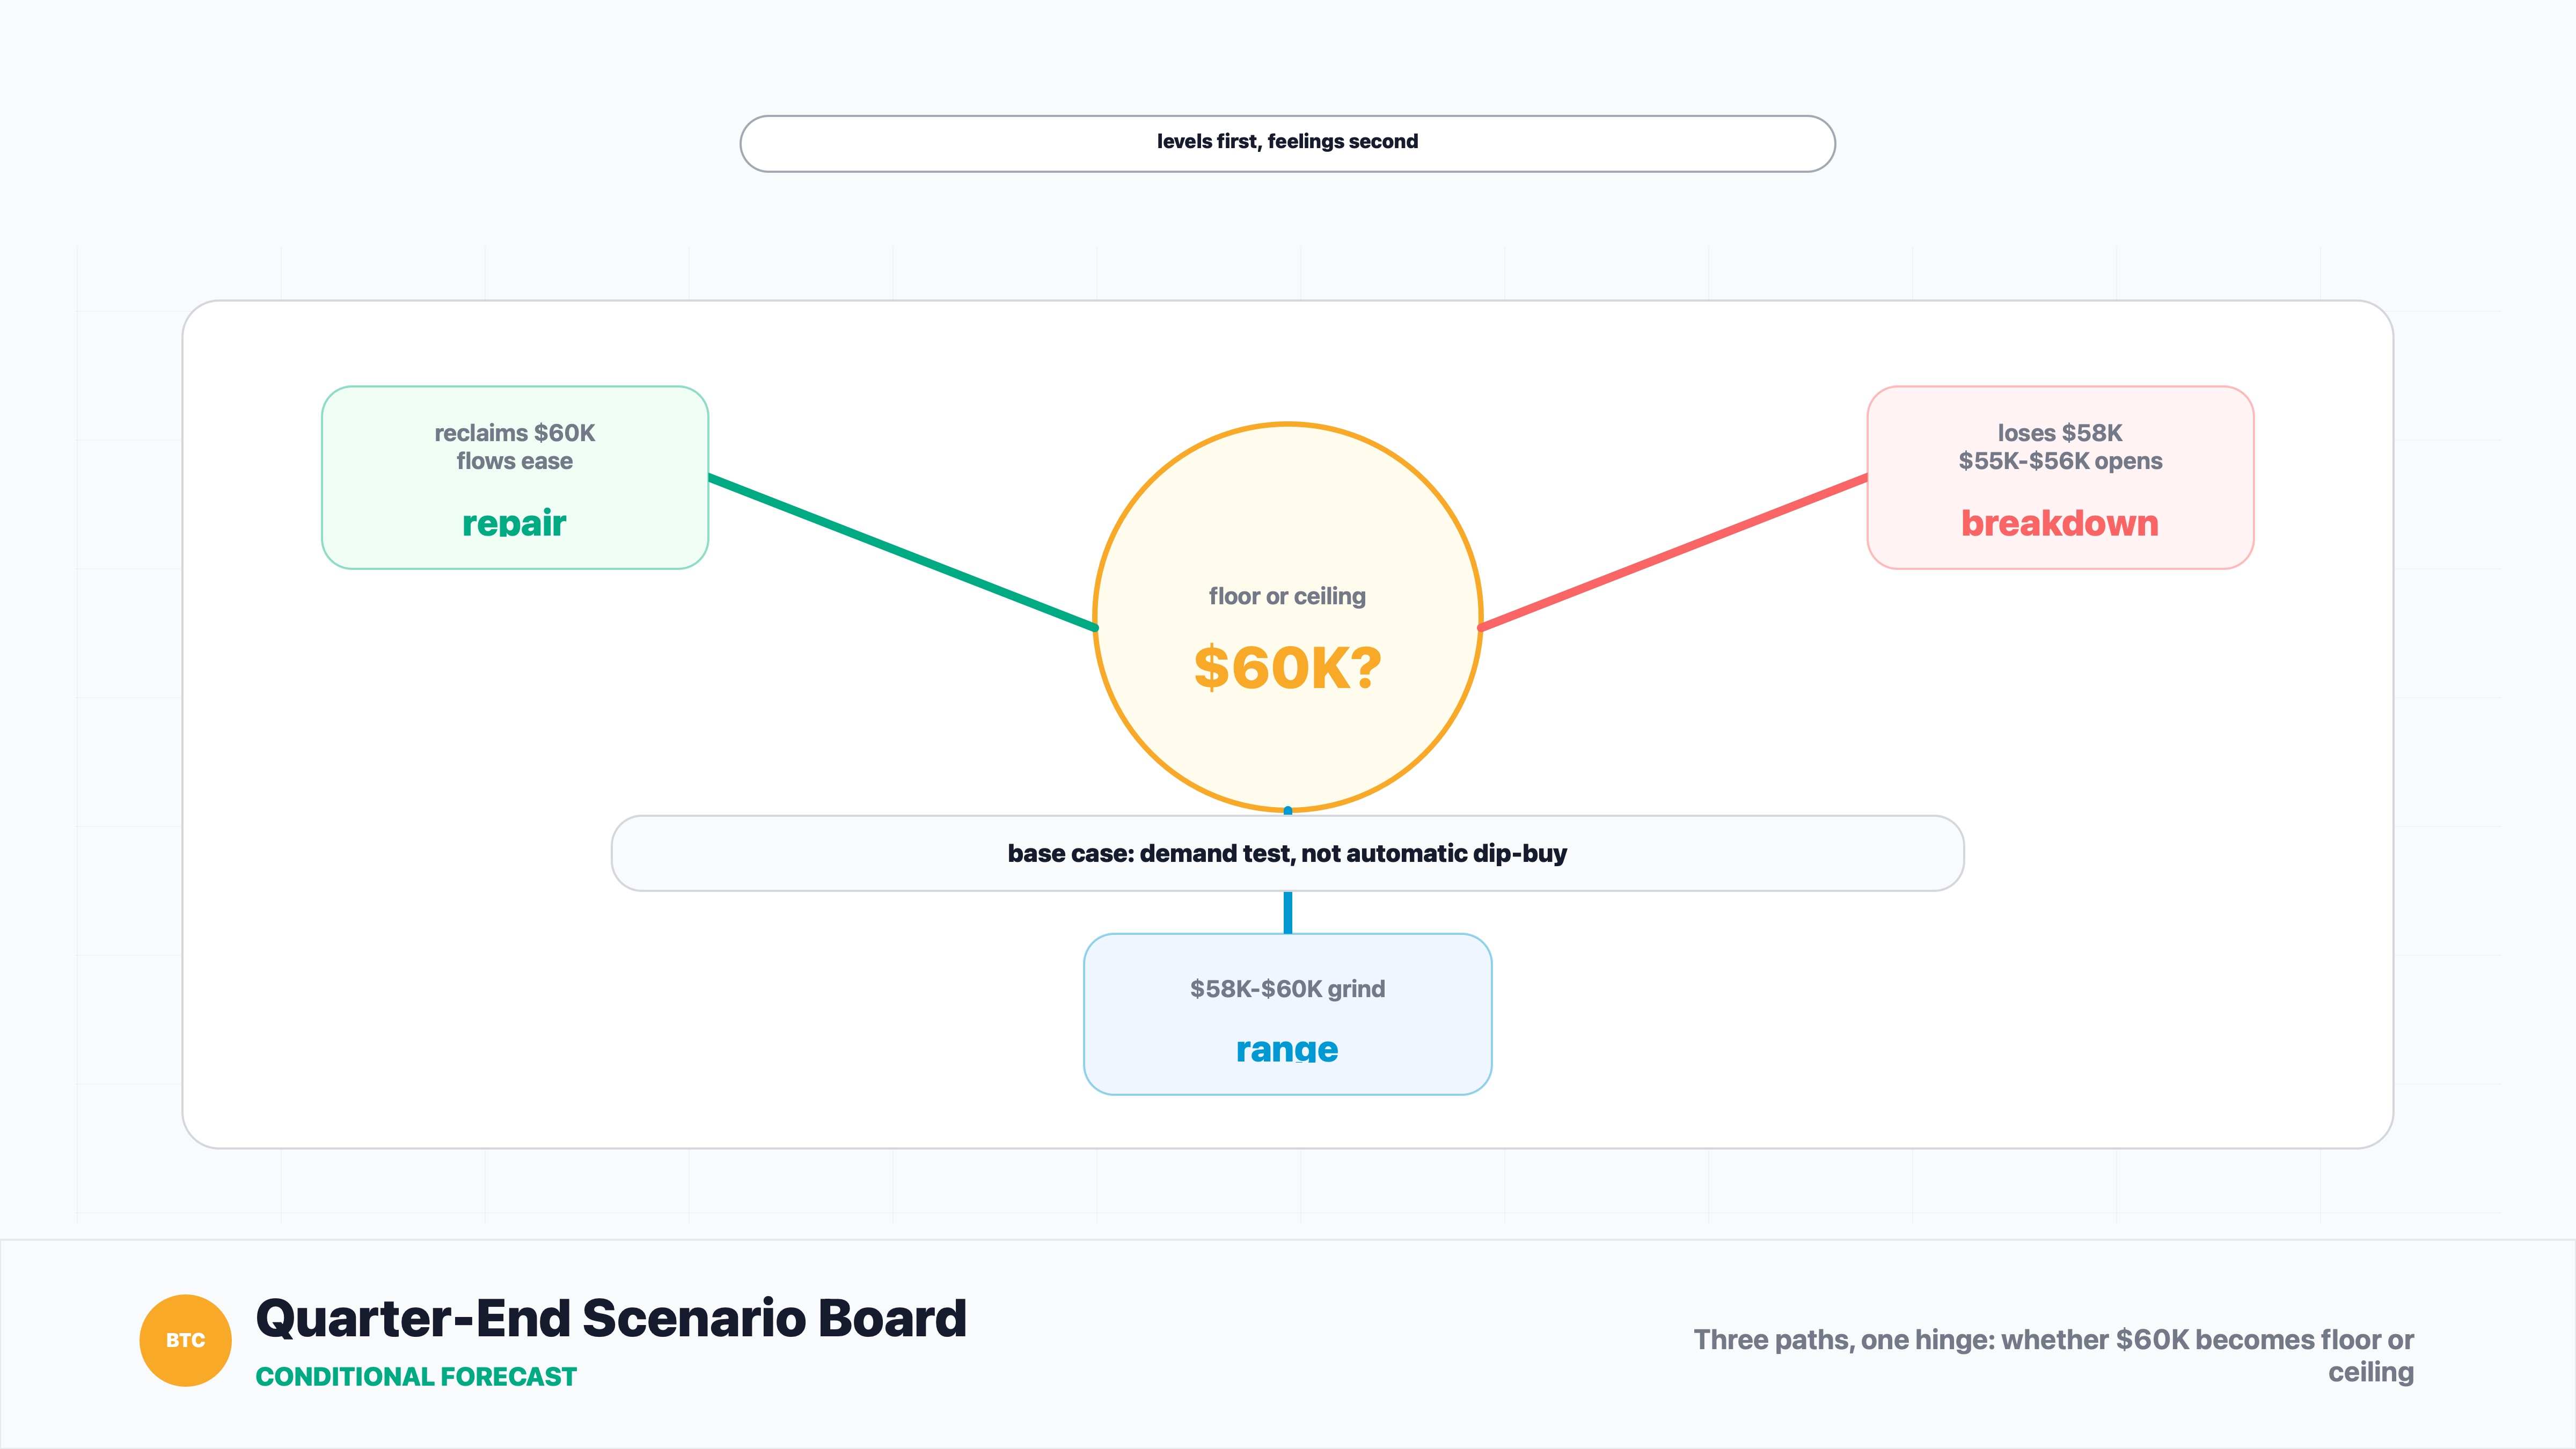2576x1449 pixels.
Task: Click the word 'range' in blue
Action: coord(1287,1049)
